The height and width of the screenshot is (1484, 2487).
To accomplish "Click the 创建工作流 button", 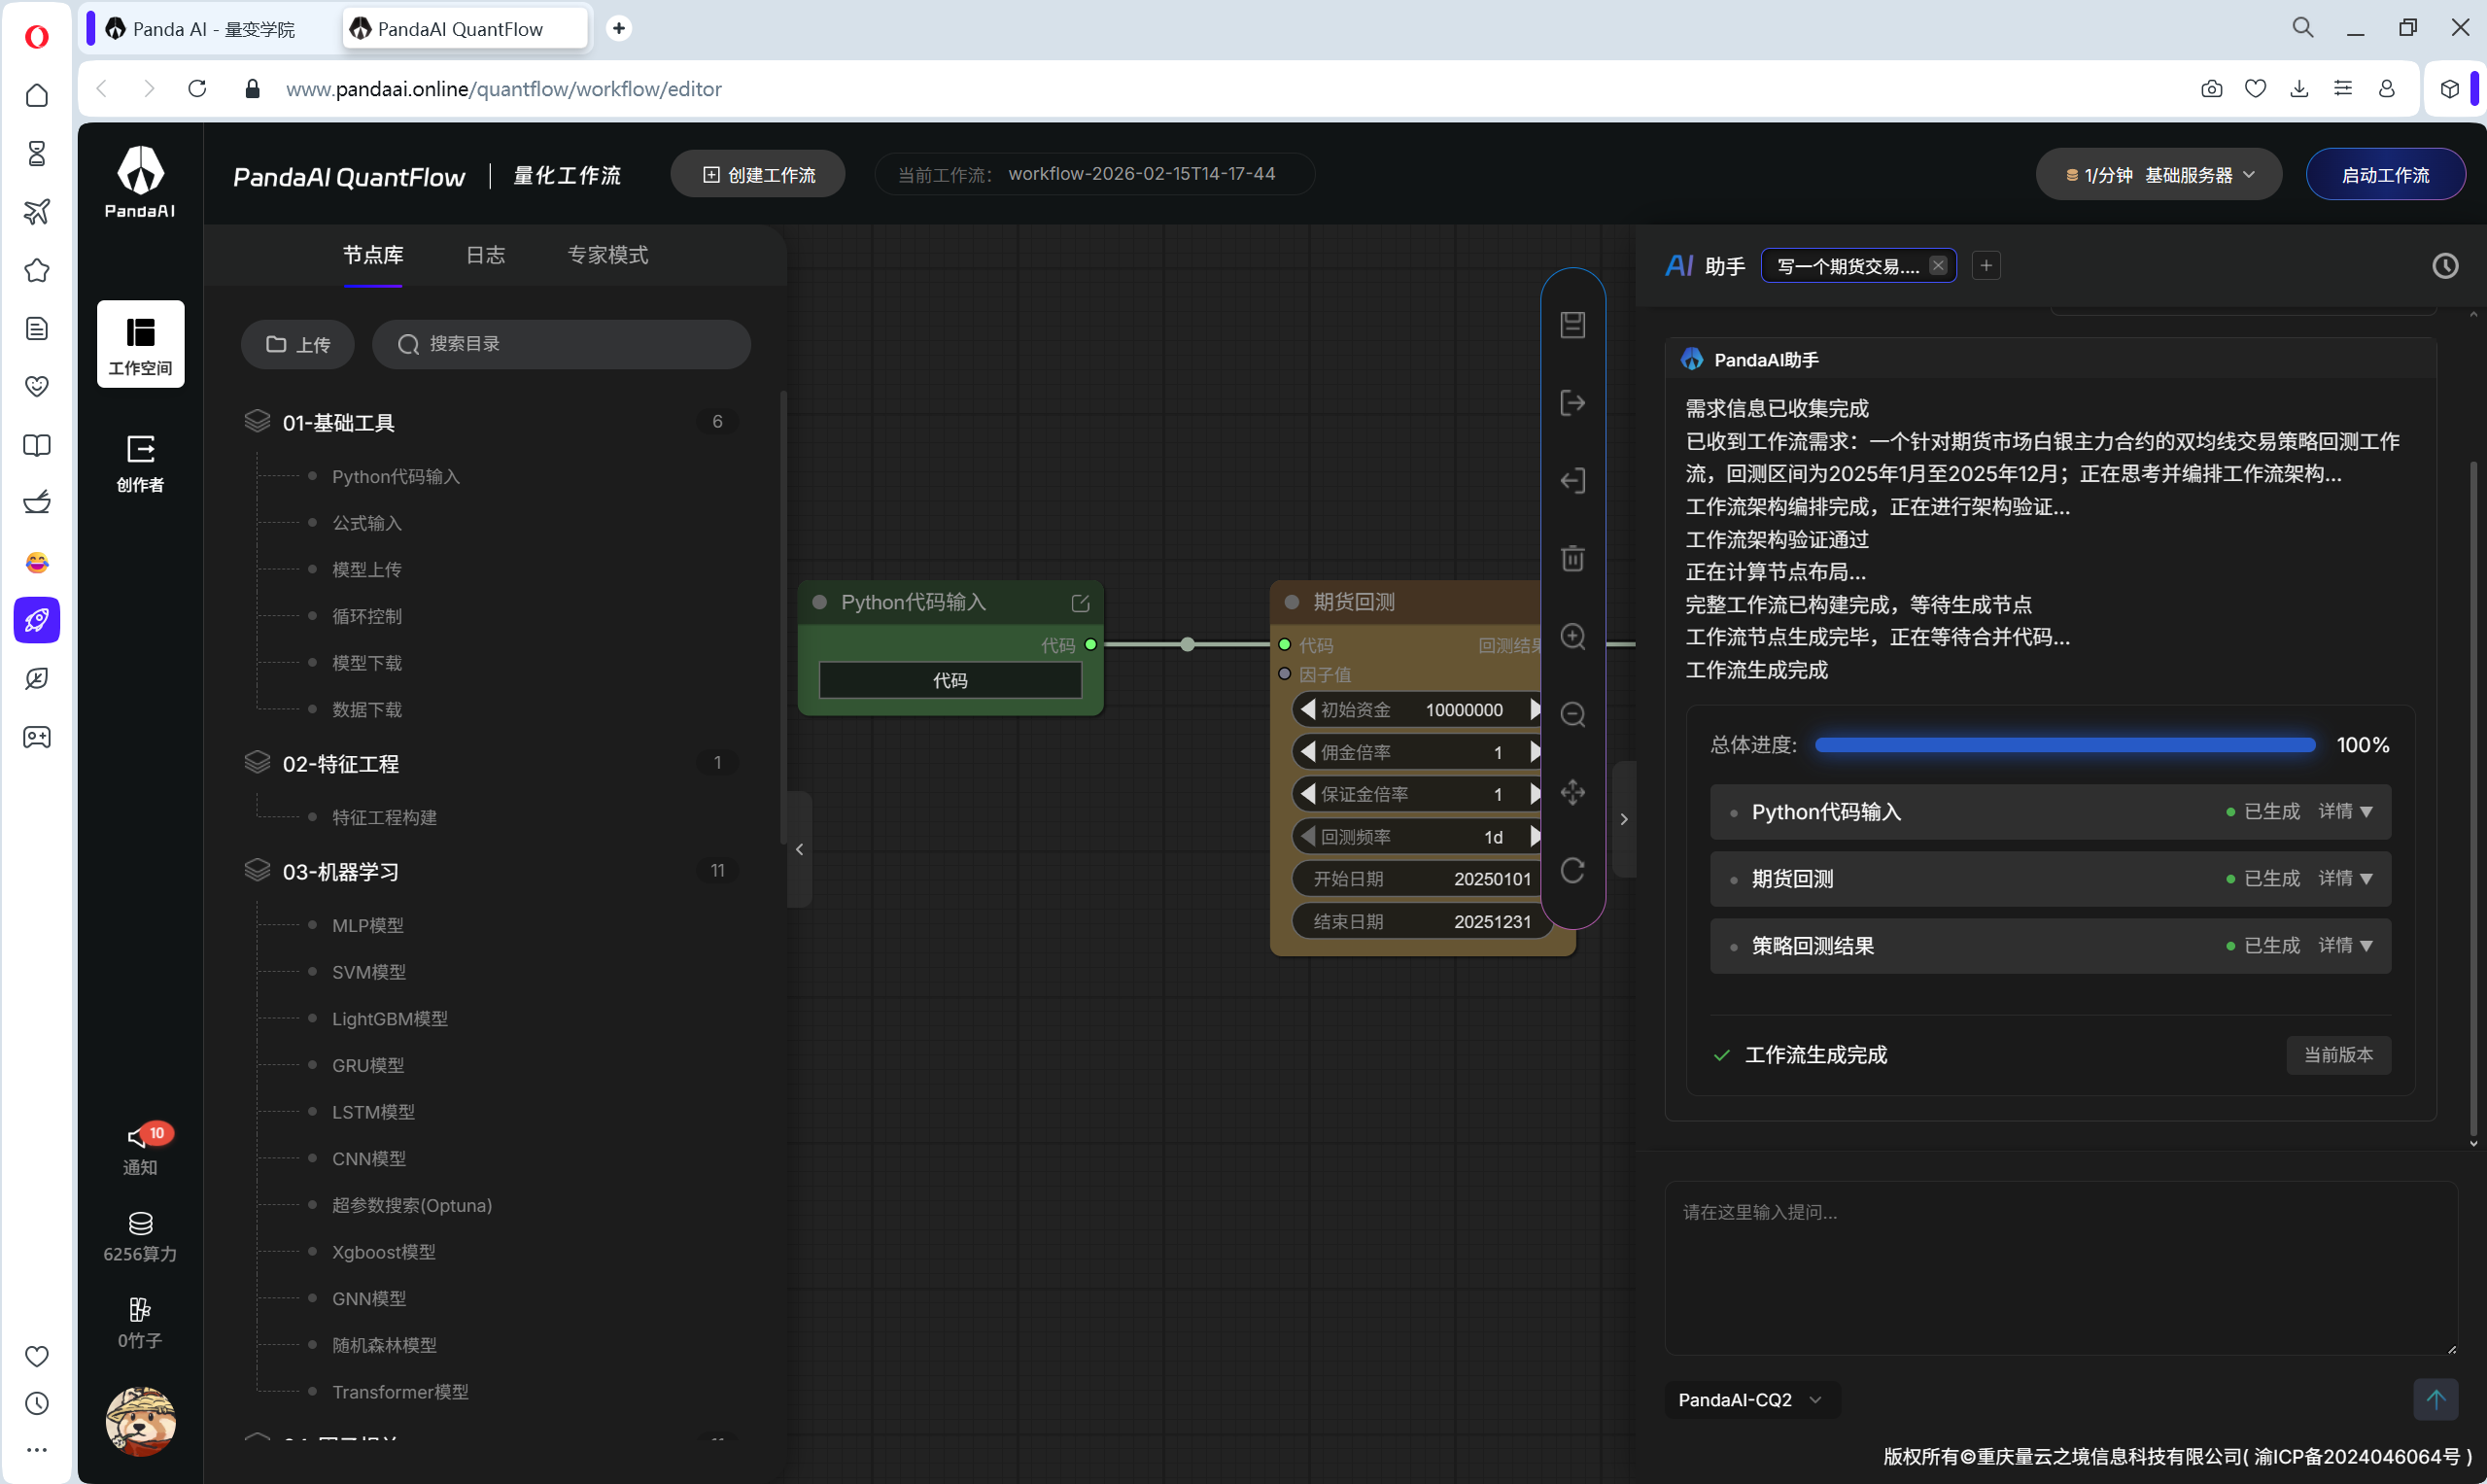I will point(757,175).
